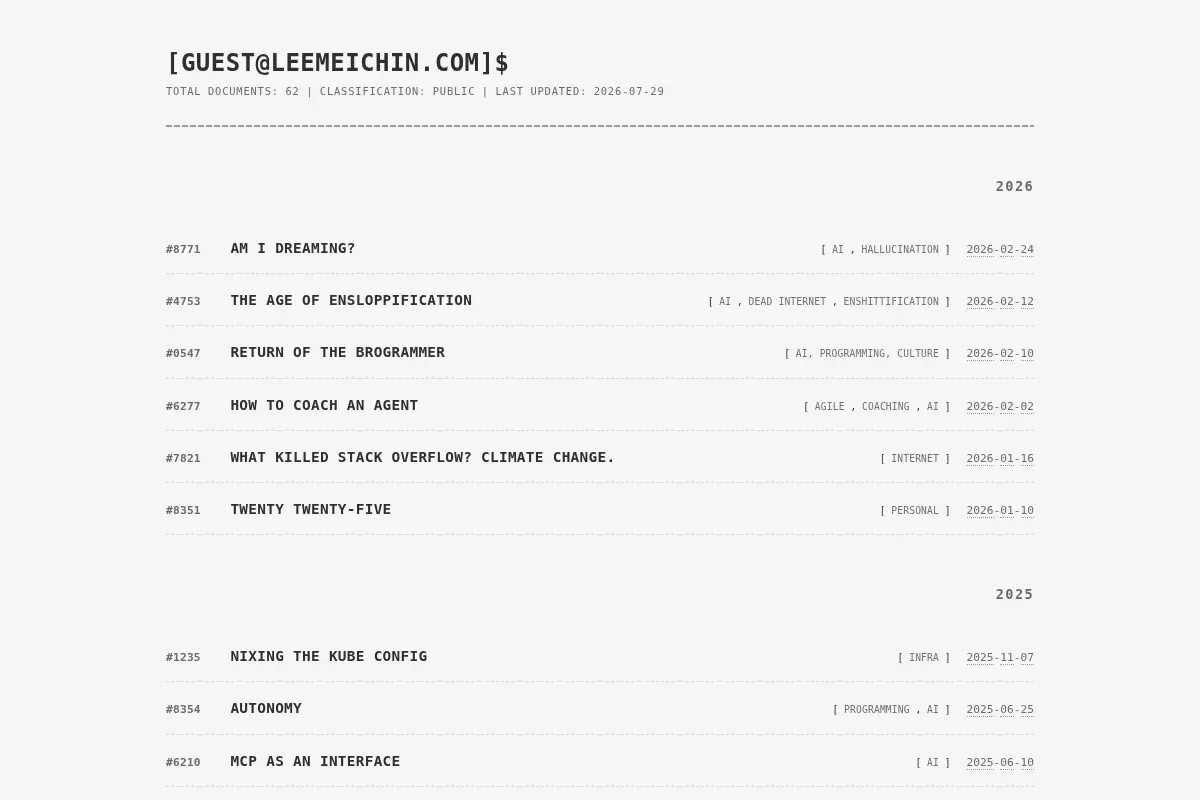Viewport: 1200px width, 800px height.
Task: Open 'NIXING THE KUBE CONFIG' article
Action: pos(329,657)
